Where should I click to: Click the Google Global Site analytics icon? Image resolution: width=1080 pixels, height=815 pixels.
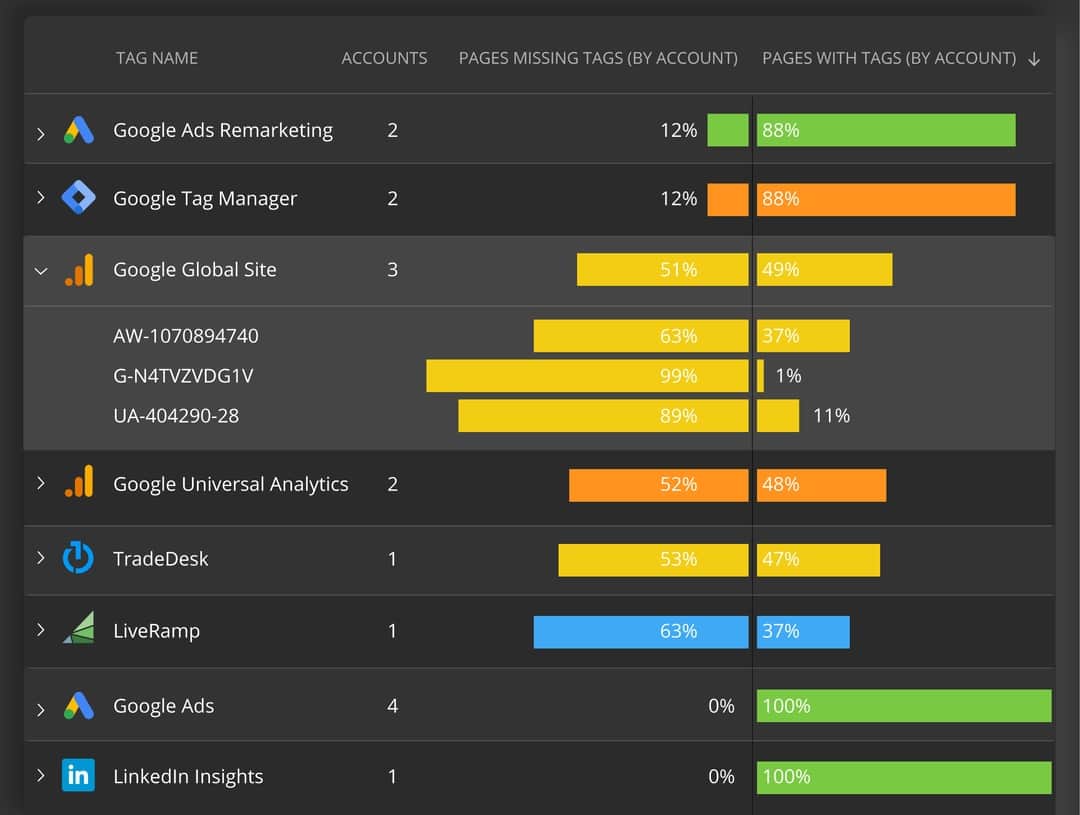point(79,269)
